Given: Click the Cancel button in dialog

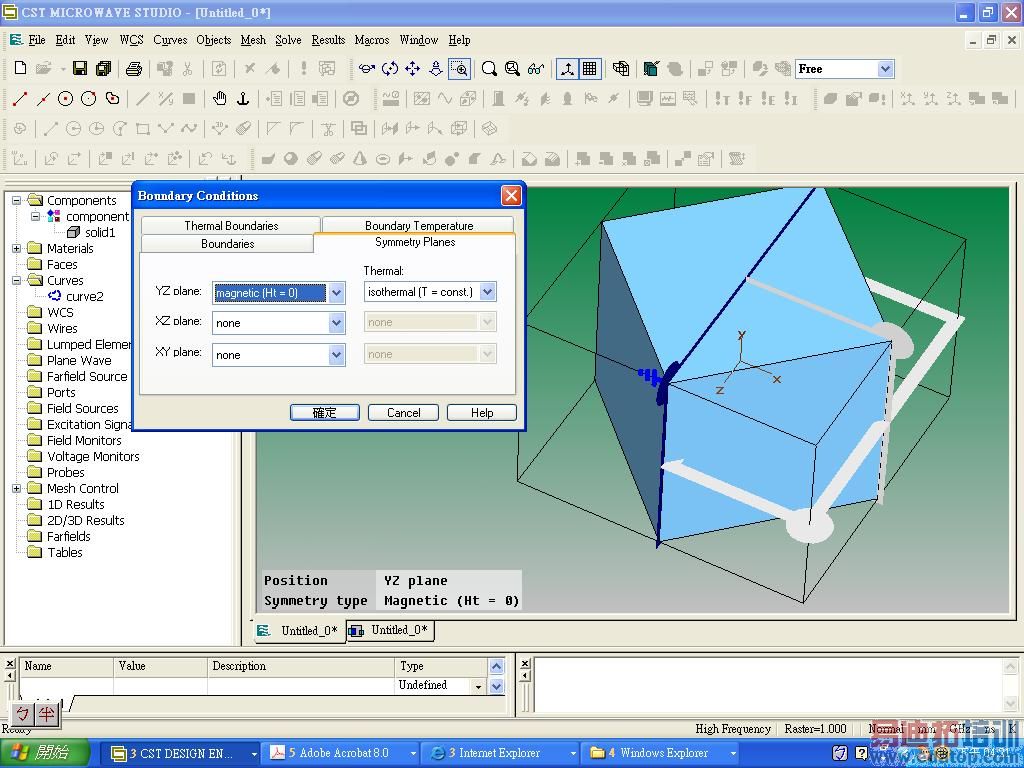Looking at the screenshot, I should click(404, 413).
